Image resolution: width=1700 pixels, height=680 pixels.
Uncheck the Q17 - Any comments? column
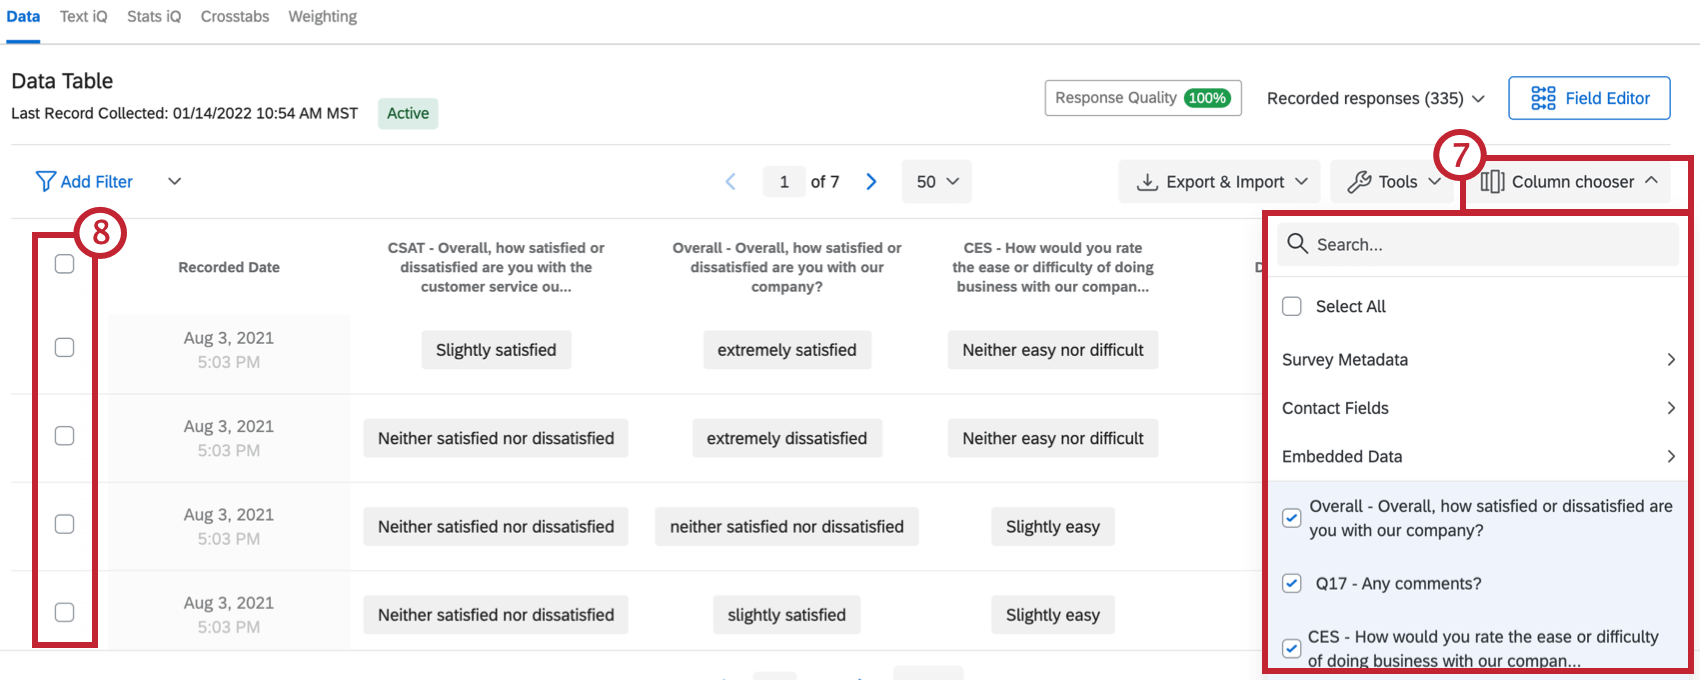point(1292,583)
